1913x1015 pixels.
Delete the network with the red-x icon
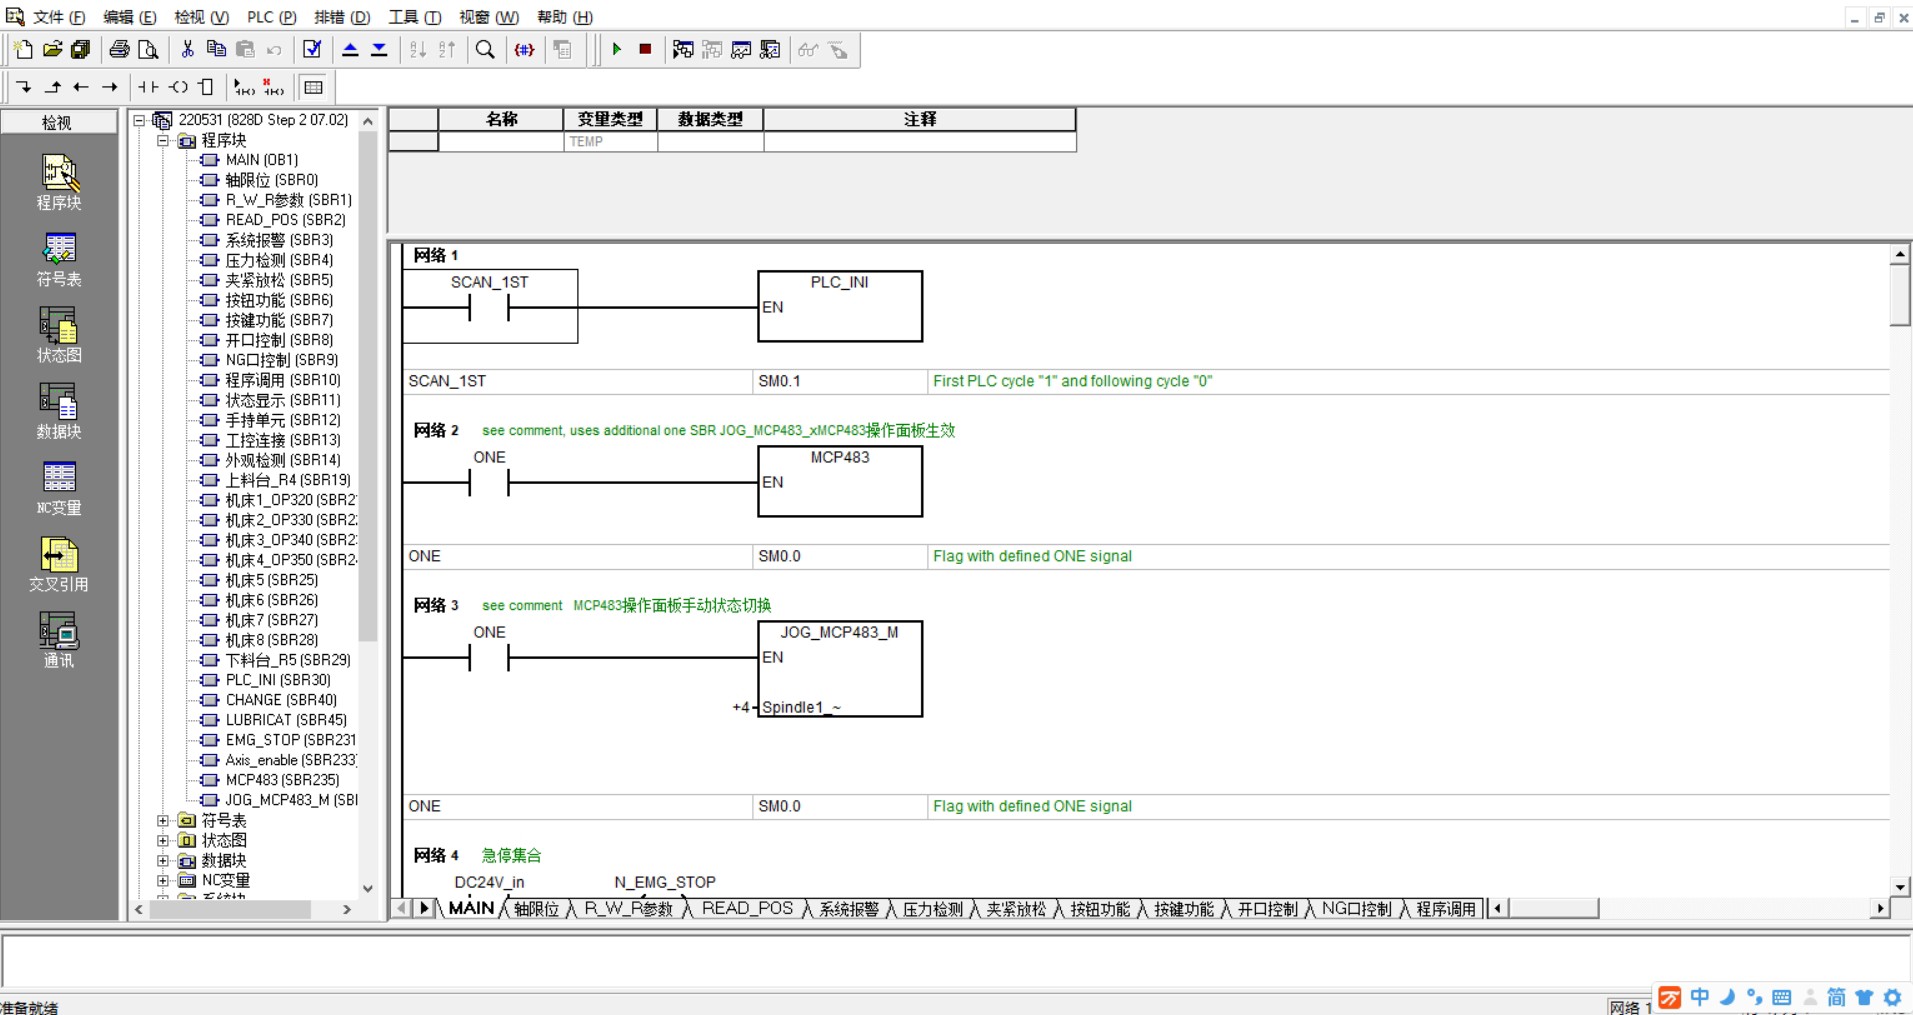click(x=273, y=87)
